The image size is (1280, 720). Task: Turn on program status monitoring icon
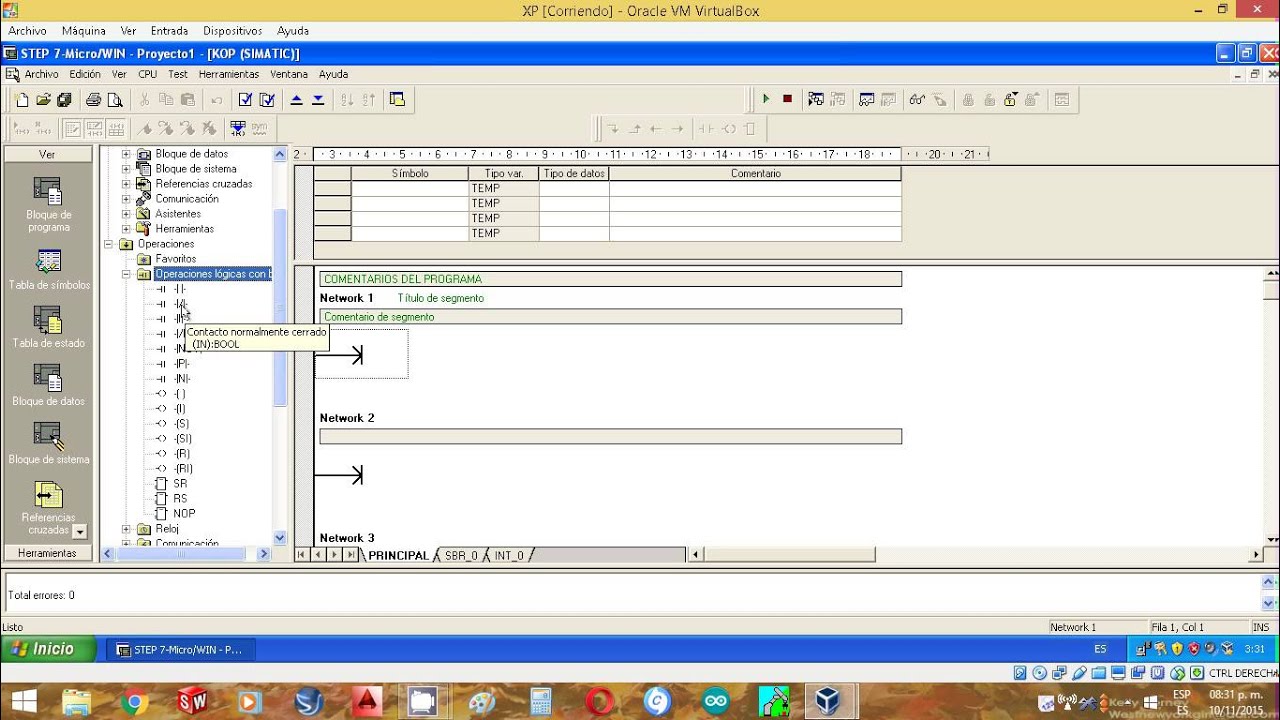point(816,99)
